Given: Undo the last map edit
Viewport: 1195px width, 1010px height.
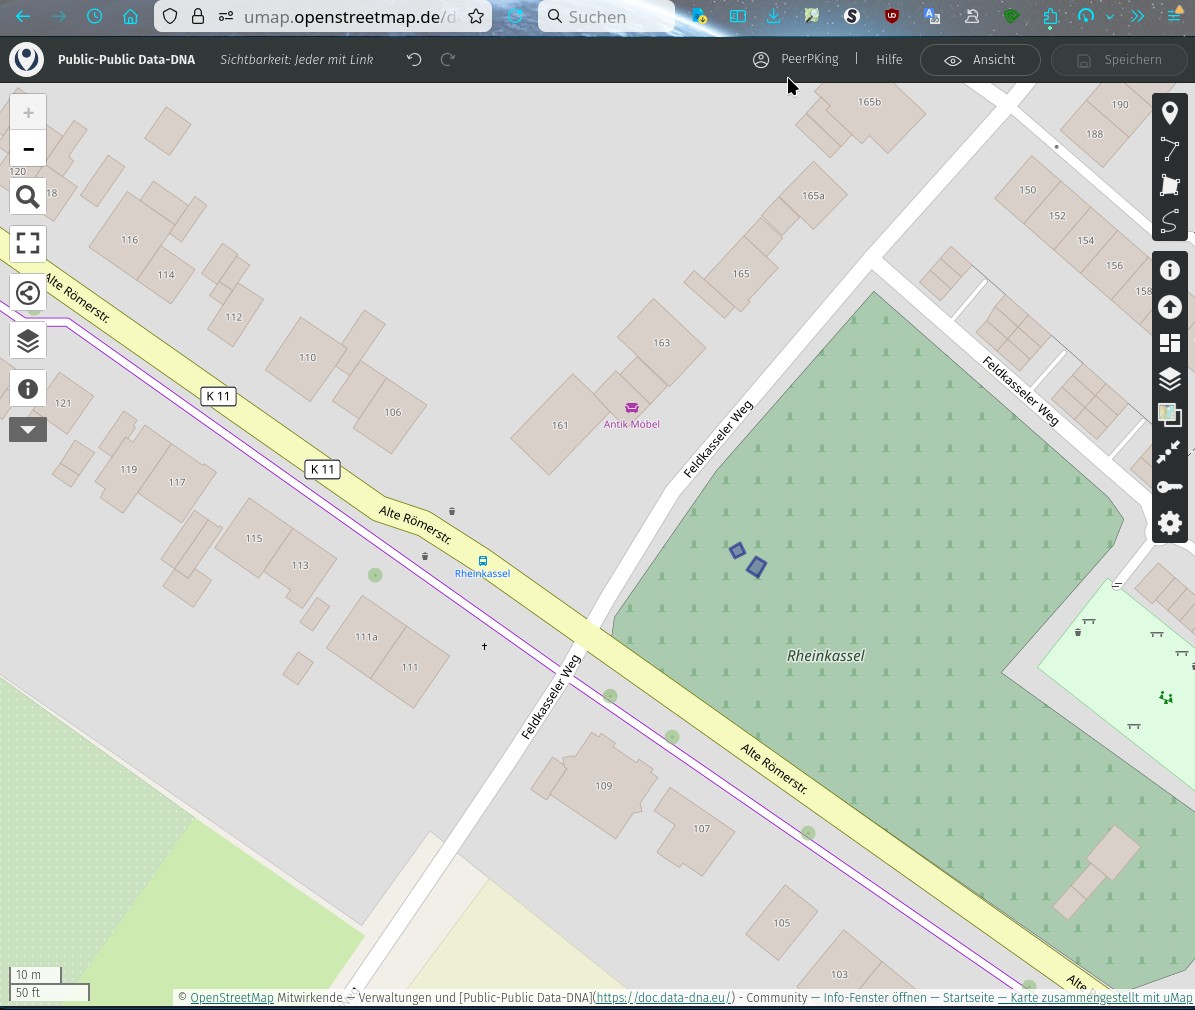Looking at the screenshot, I should [x=413, y=59].
